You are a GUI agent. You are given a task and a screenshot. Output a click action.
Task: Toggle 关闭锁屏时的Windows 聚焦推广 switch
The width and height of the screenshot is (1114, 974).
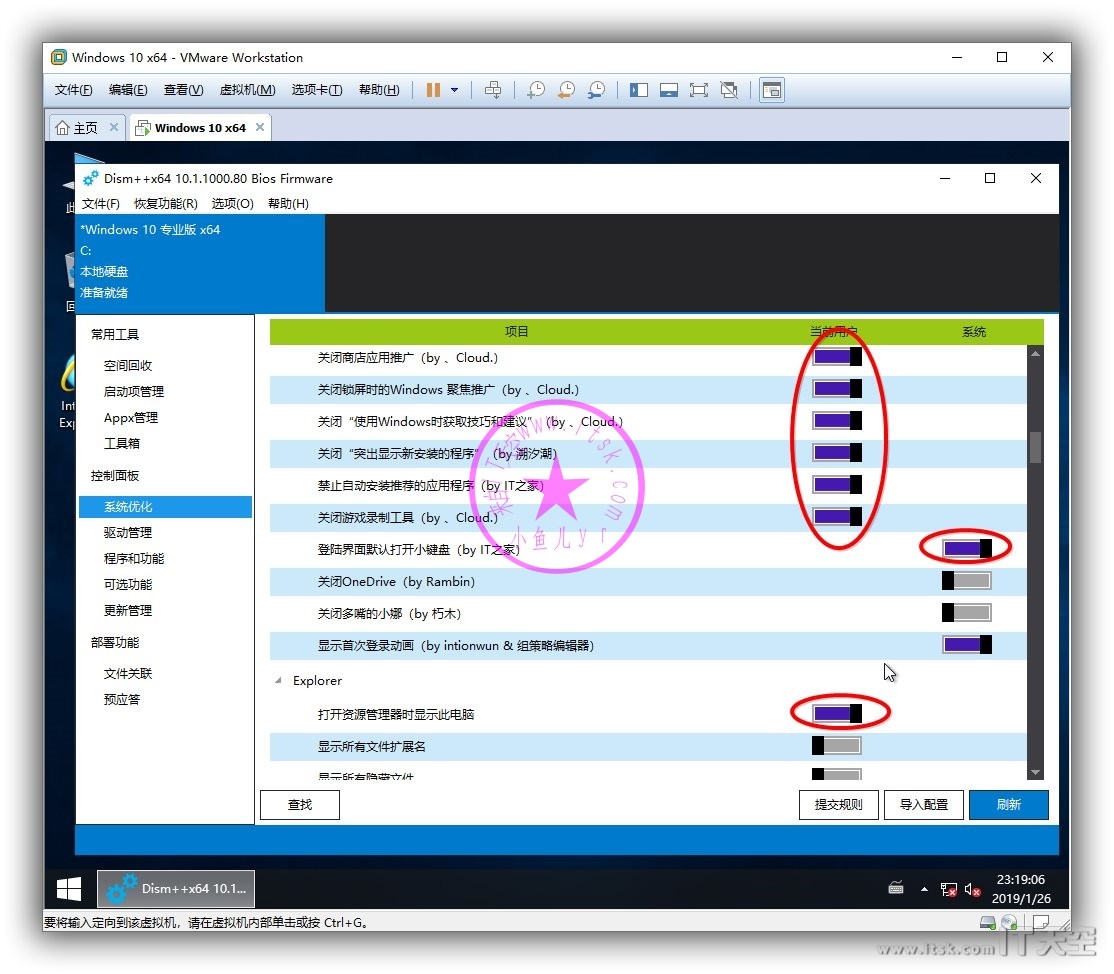837,389
